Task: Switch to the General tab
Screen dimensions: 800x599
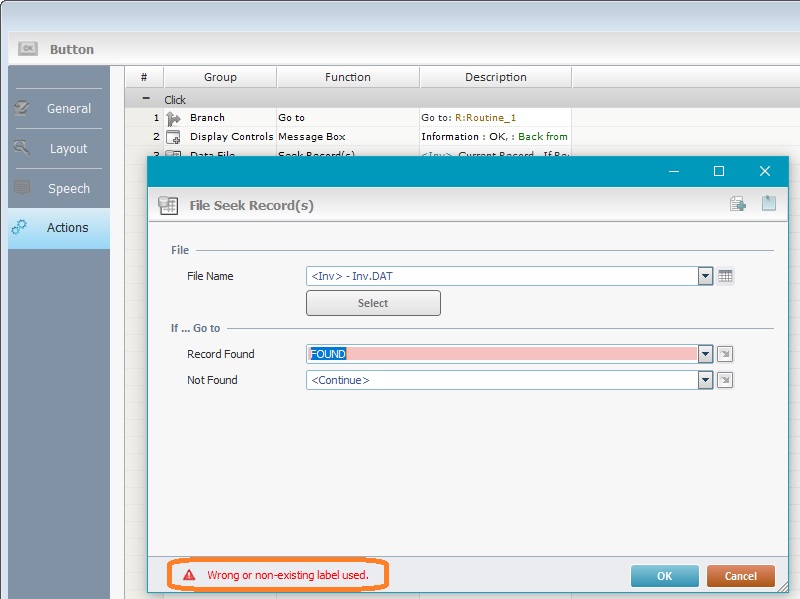Action: tap(59, 108)
